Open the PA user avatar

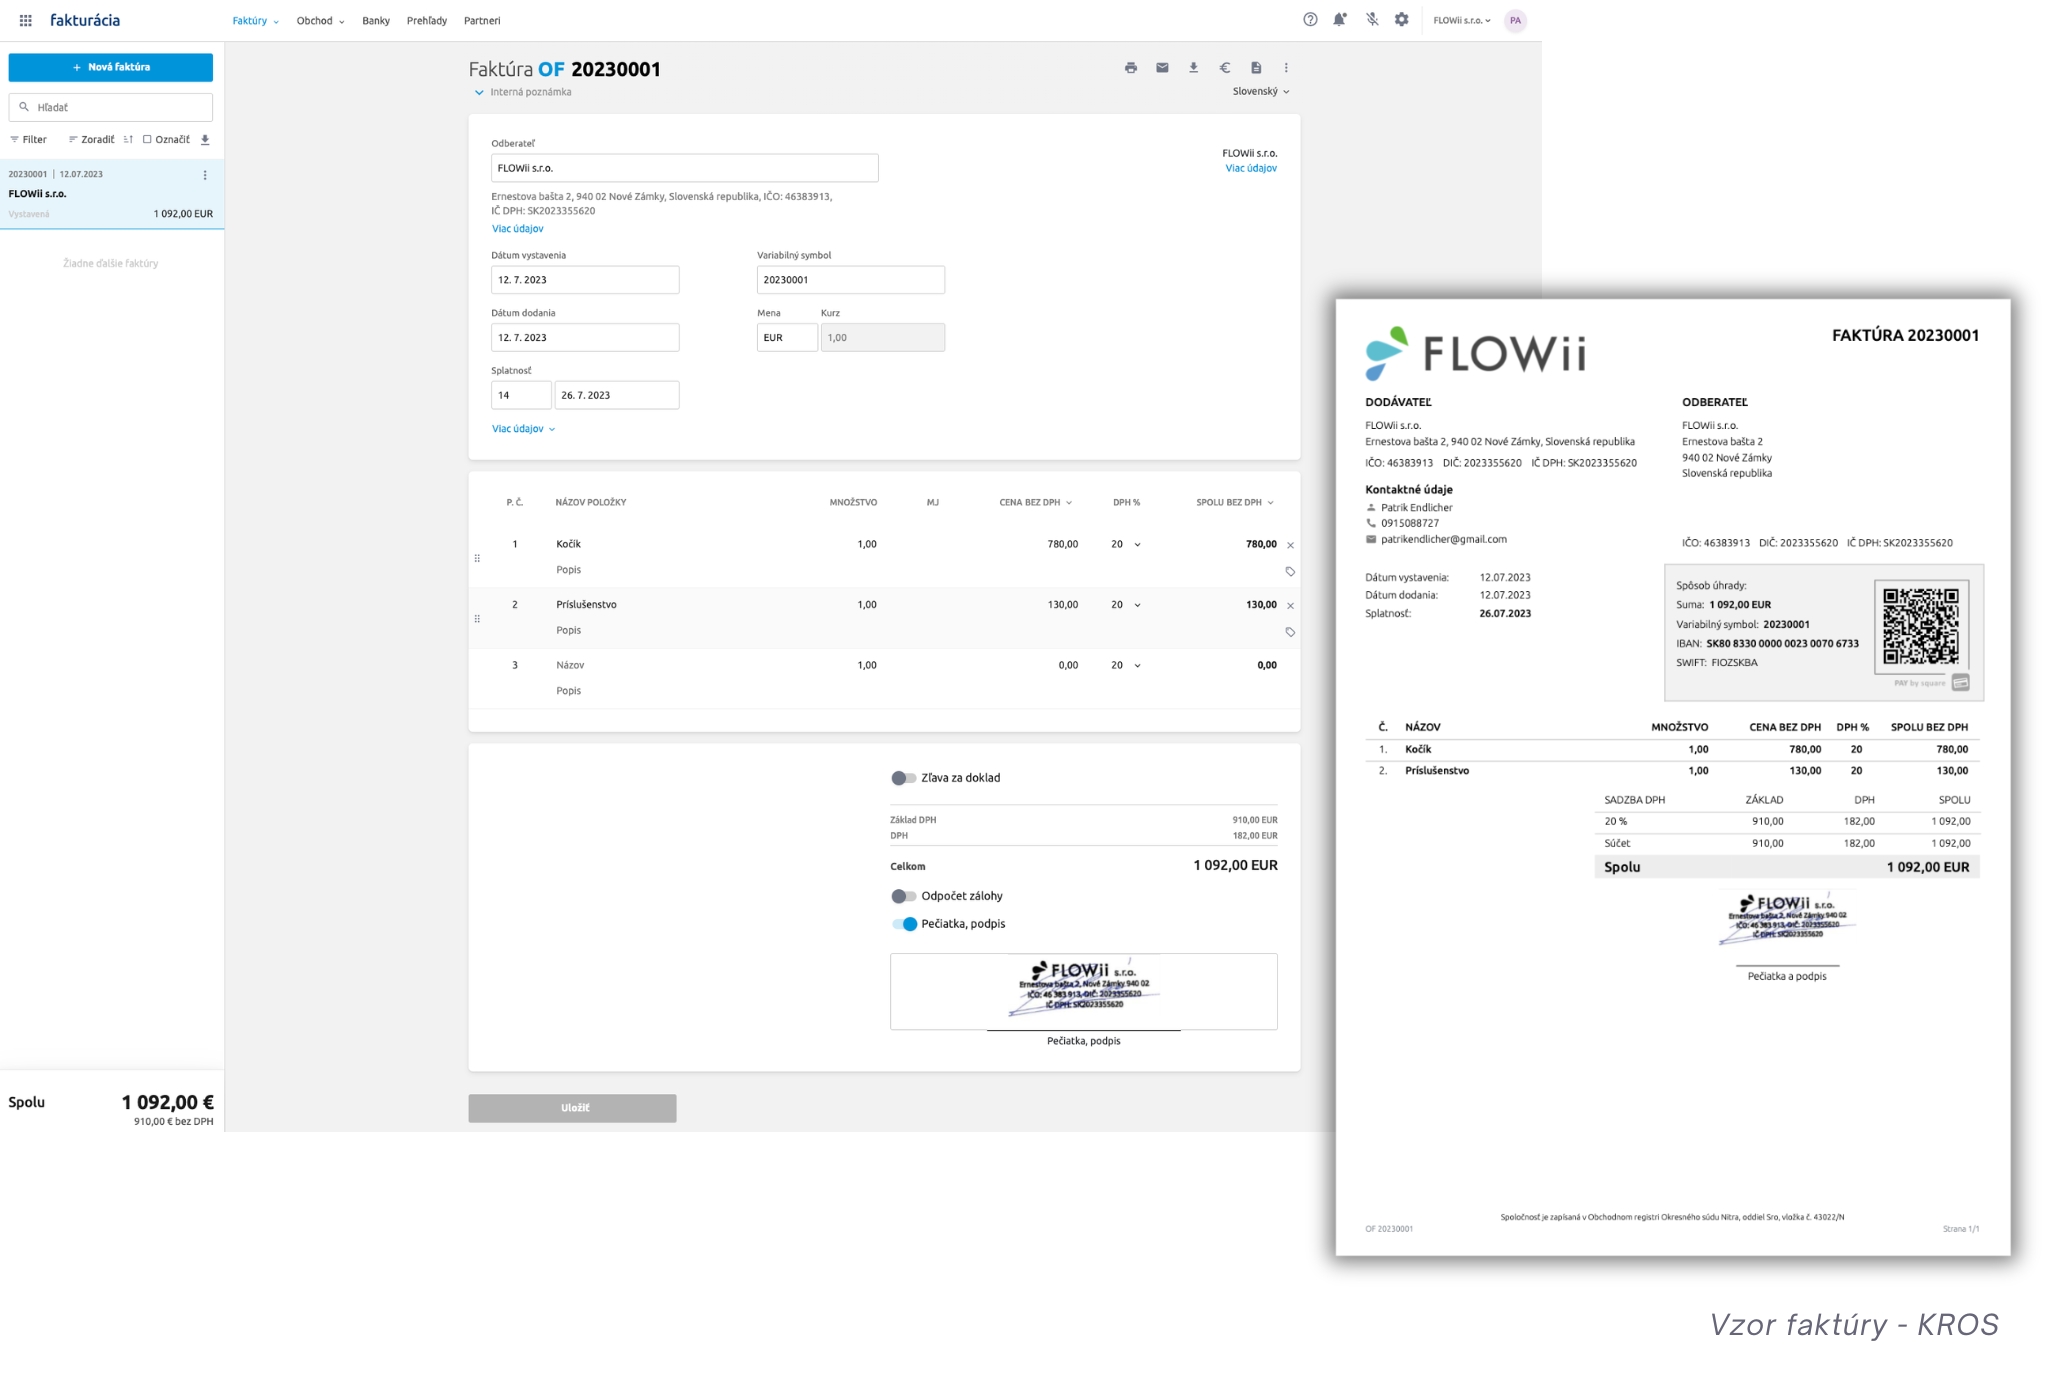click(1515, 20)
